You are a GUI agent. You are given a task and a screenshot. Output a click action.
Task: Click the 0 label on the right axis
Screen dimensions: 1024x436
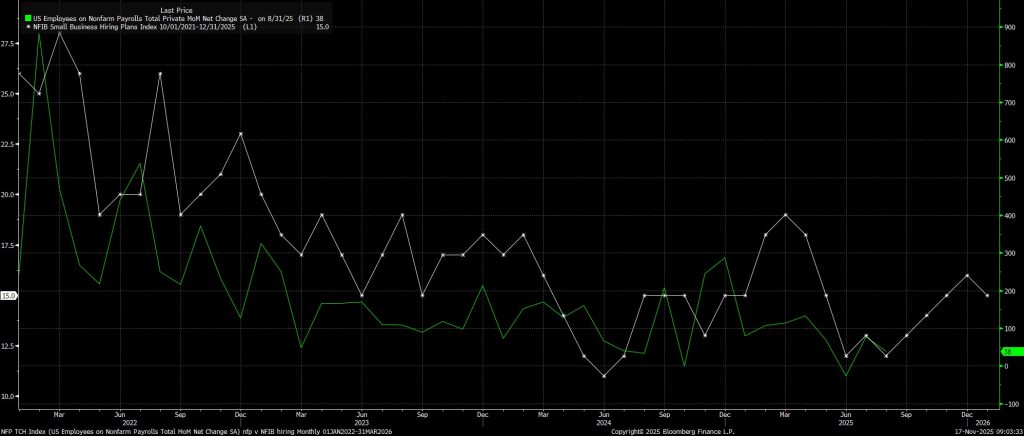(x=1007, y=366)
